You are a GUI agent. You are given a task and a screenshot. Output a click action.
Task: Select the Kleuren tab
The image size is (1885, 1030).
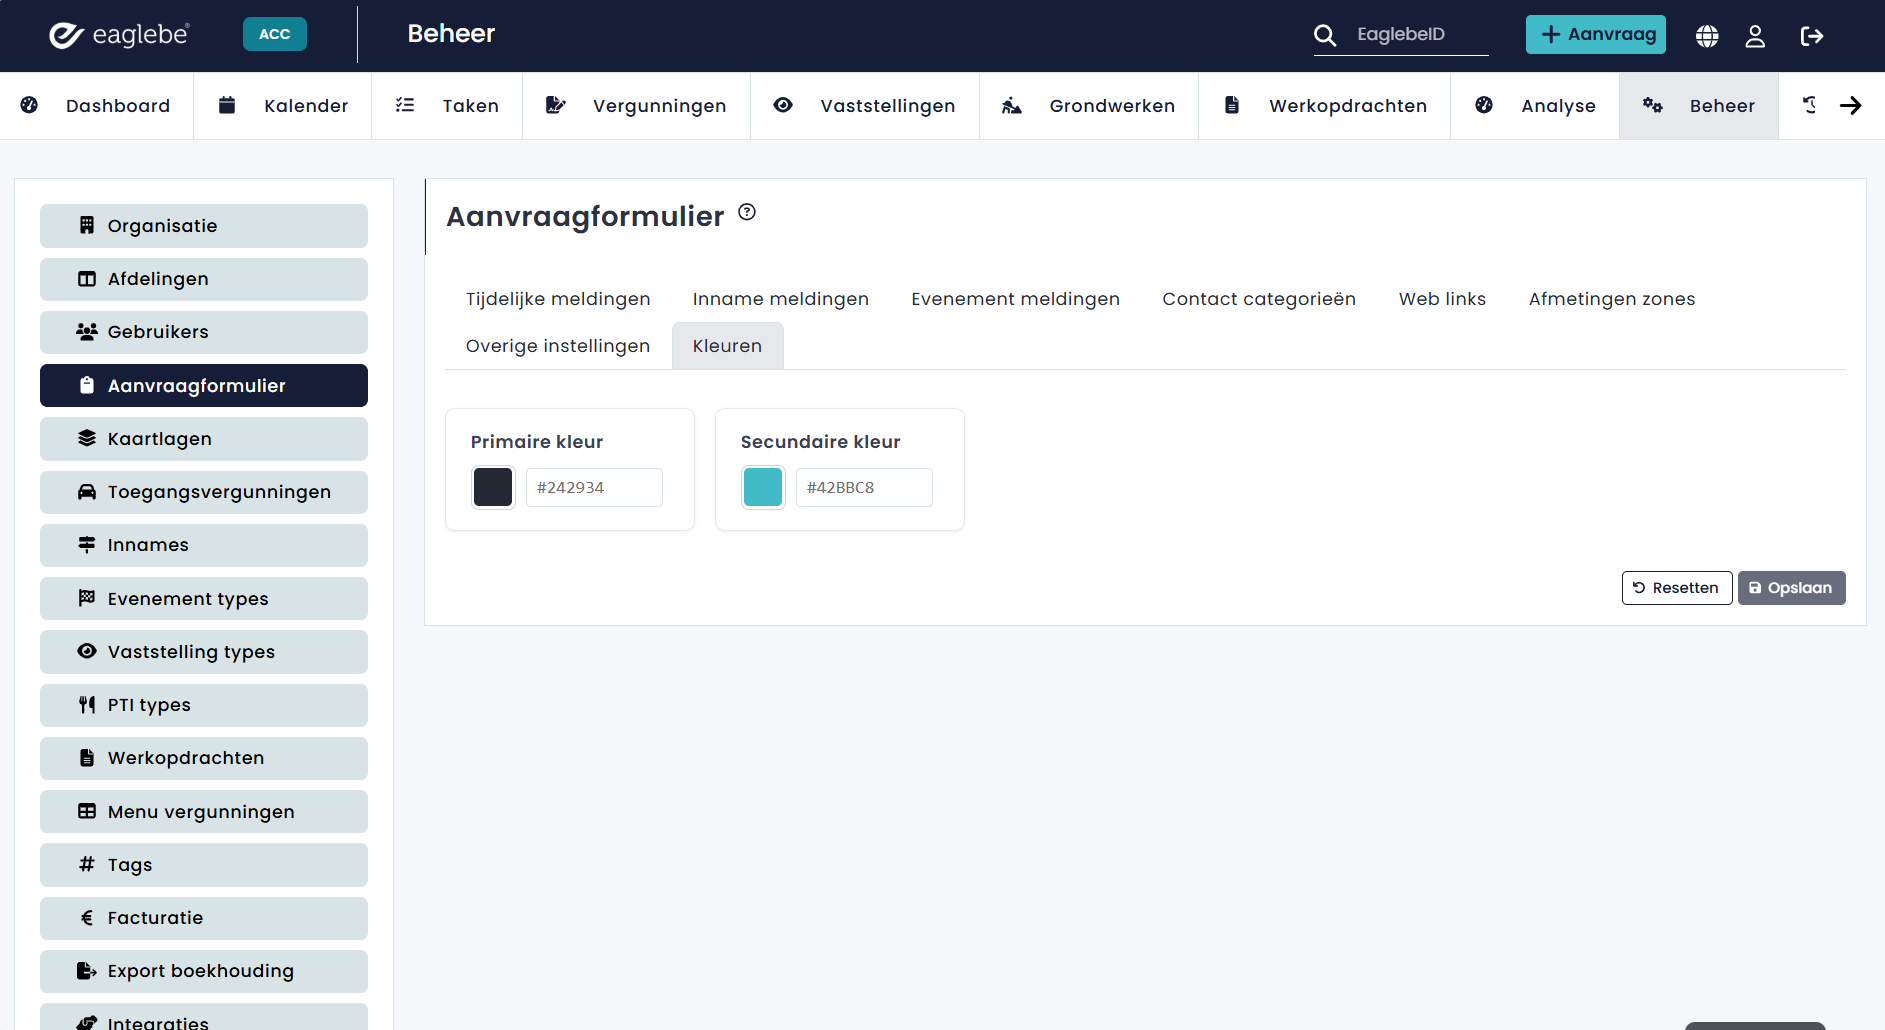[x=727, y=346]
